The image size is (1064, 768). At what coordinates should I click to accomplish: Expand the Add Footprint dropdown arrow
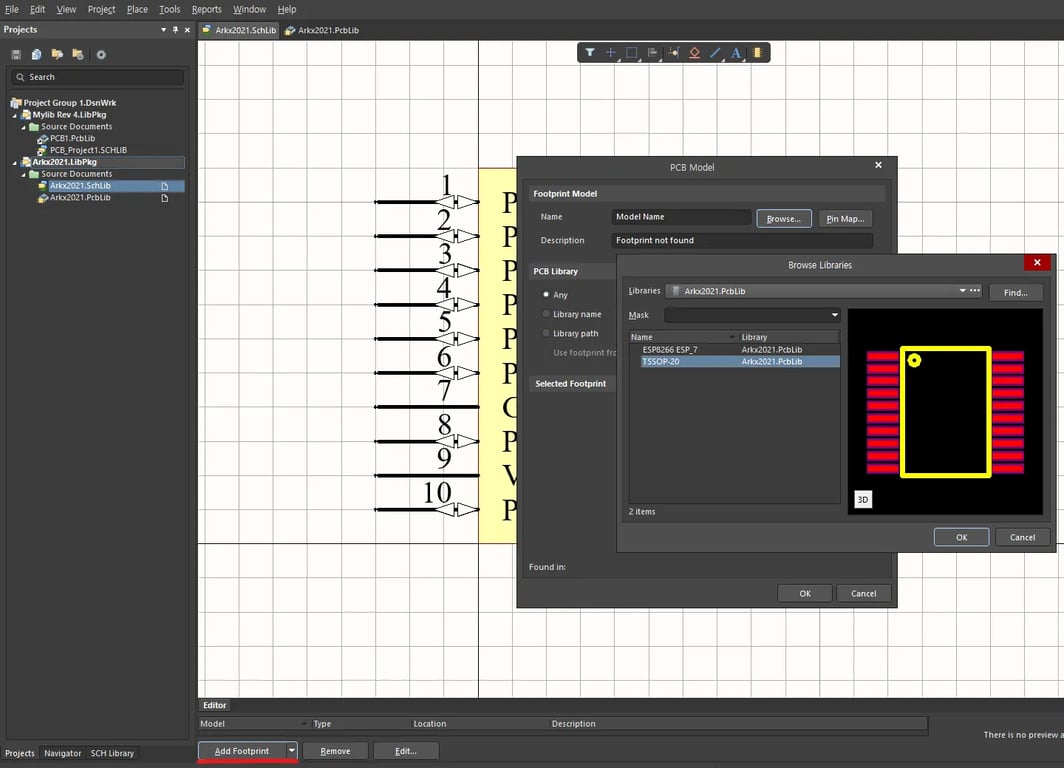coord(293,750)
